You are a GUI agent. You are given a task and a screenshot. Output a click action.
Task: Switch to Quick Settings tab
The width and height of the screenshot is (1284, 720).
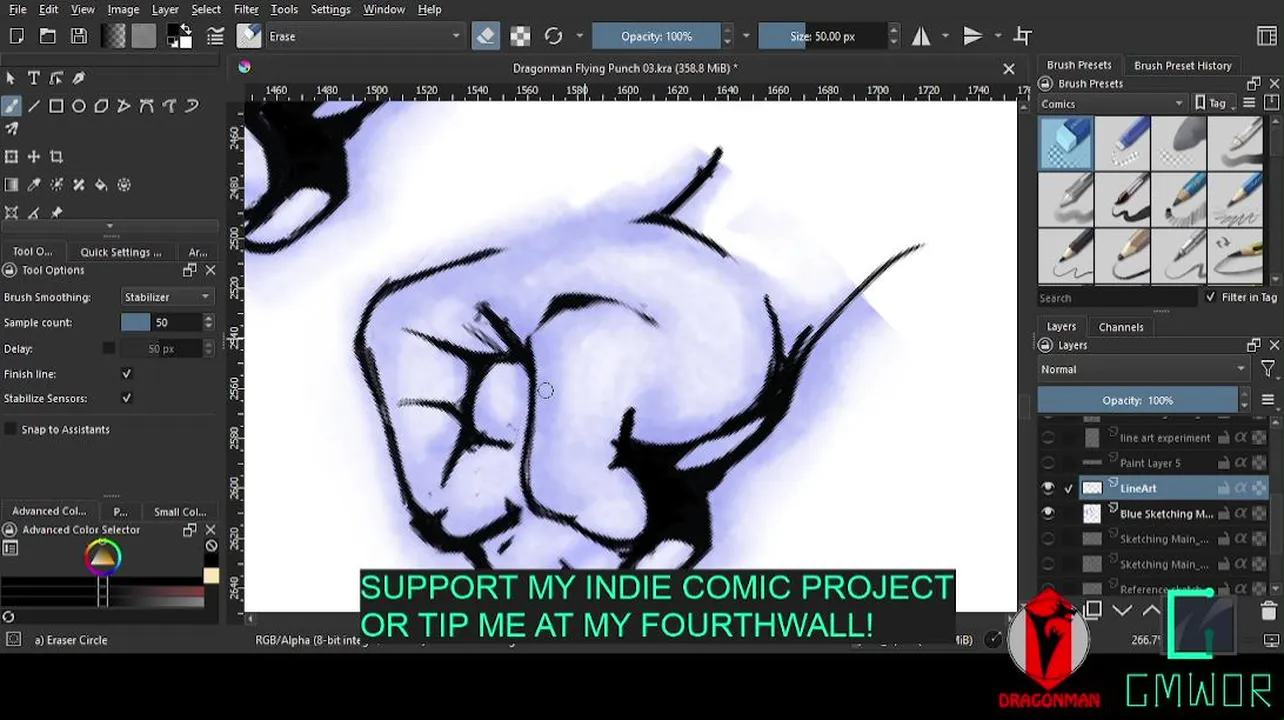121,252
